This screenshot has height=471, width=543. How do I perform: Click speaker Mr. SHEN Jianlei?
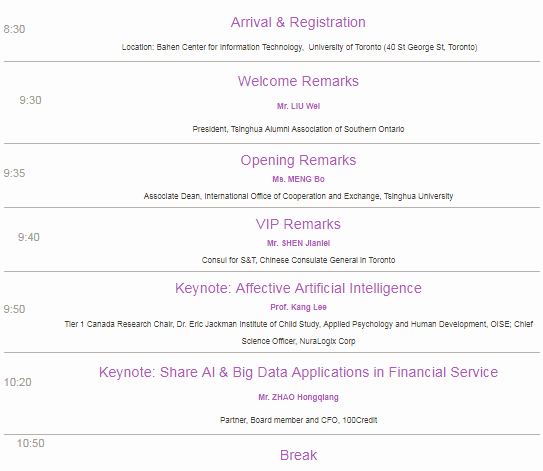pos(298,243)
